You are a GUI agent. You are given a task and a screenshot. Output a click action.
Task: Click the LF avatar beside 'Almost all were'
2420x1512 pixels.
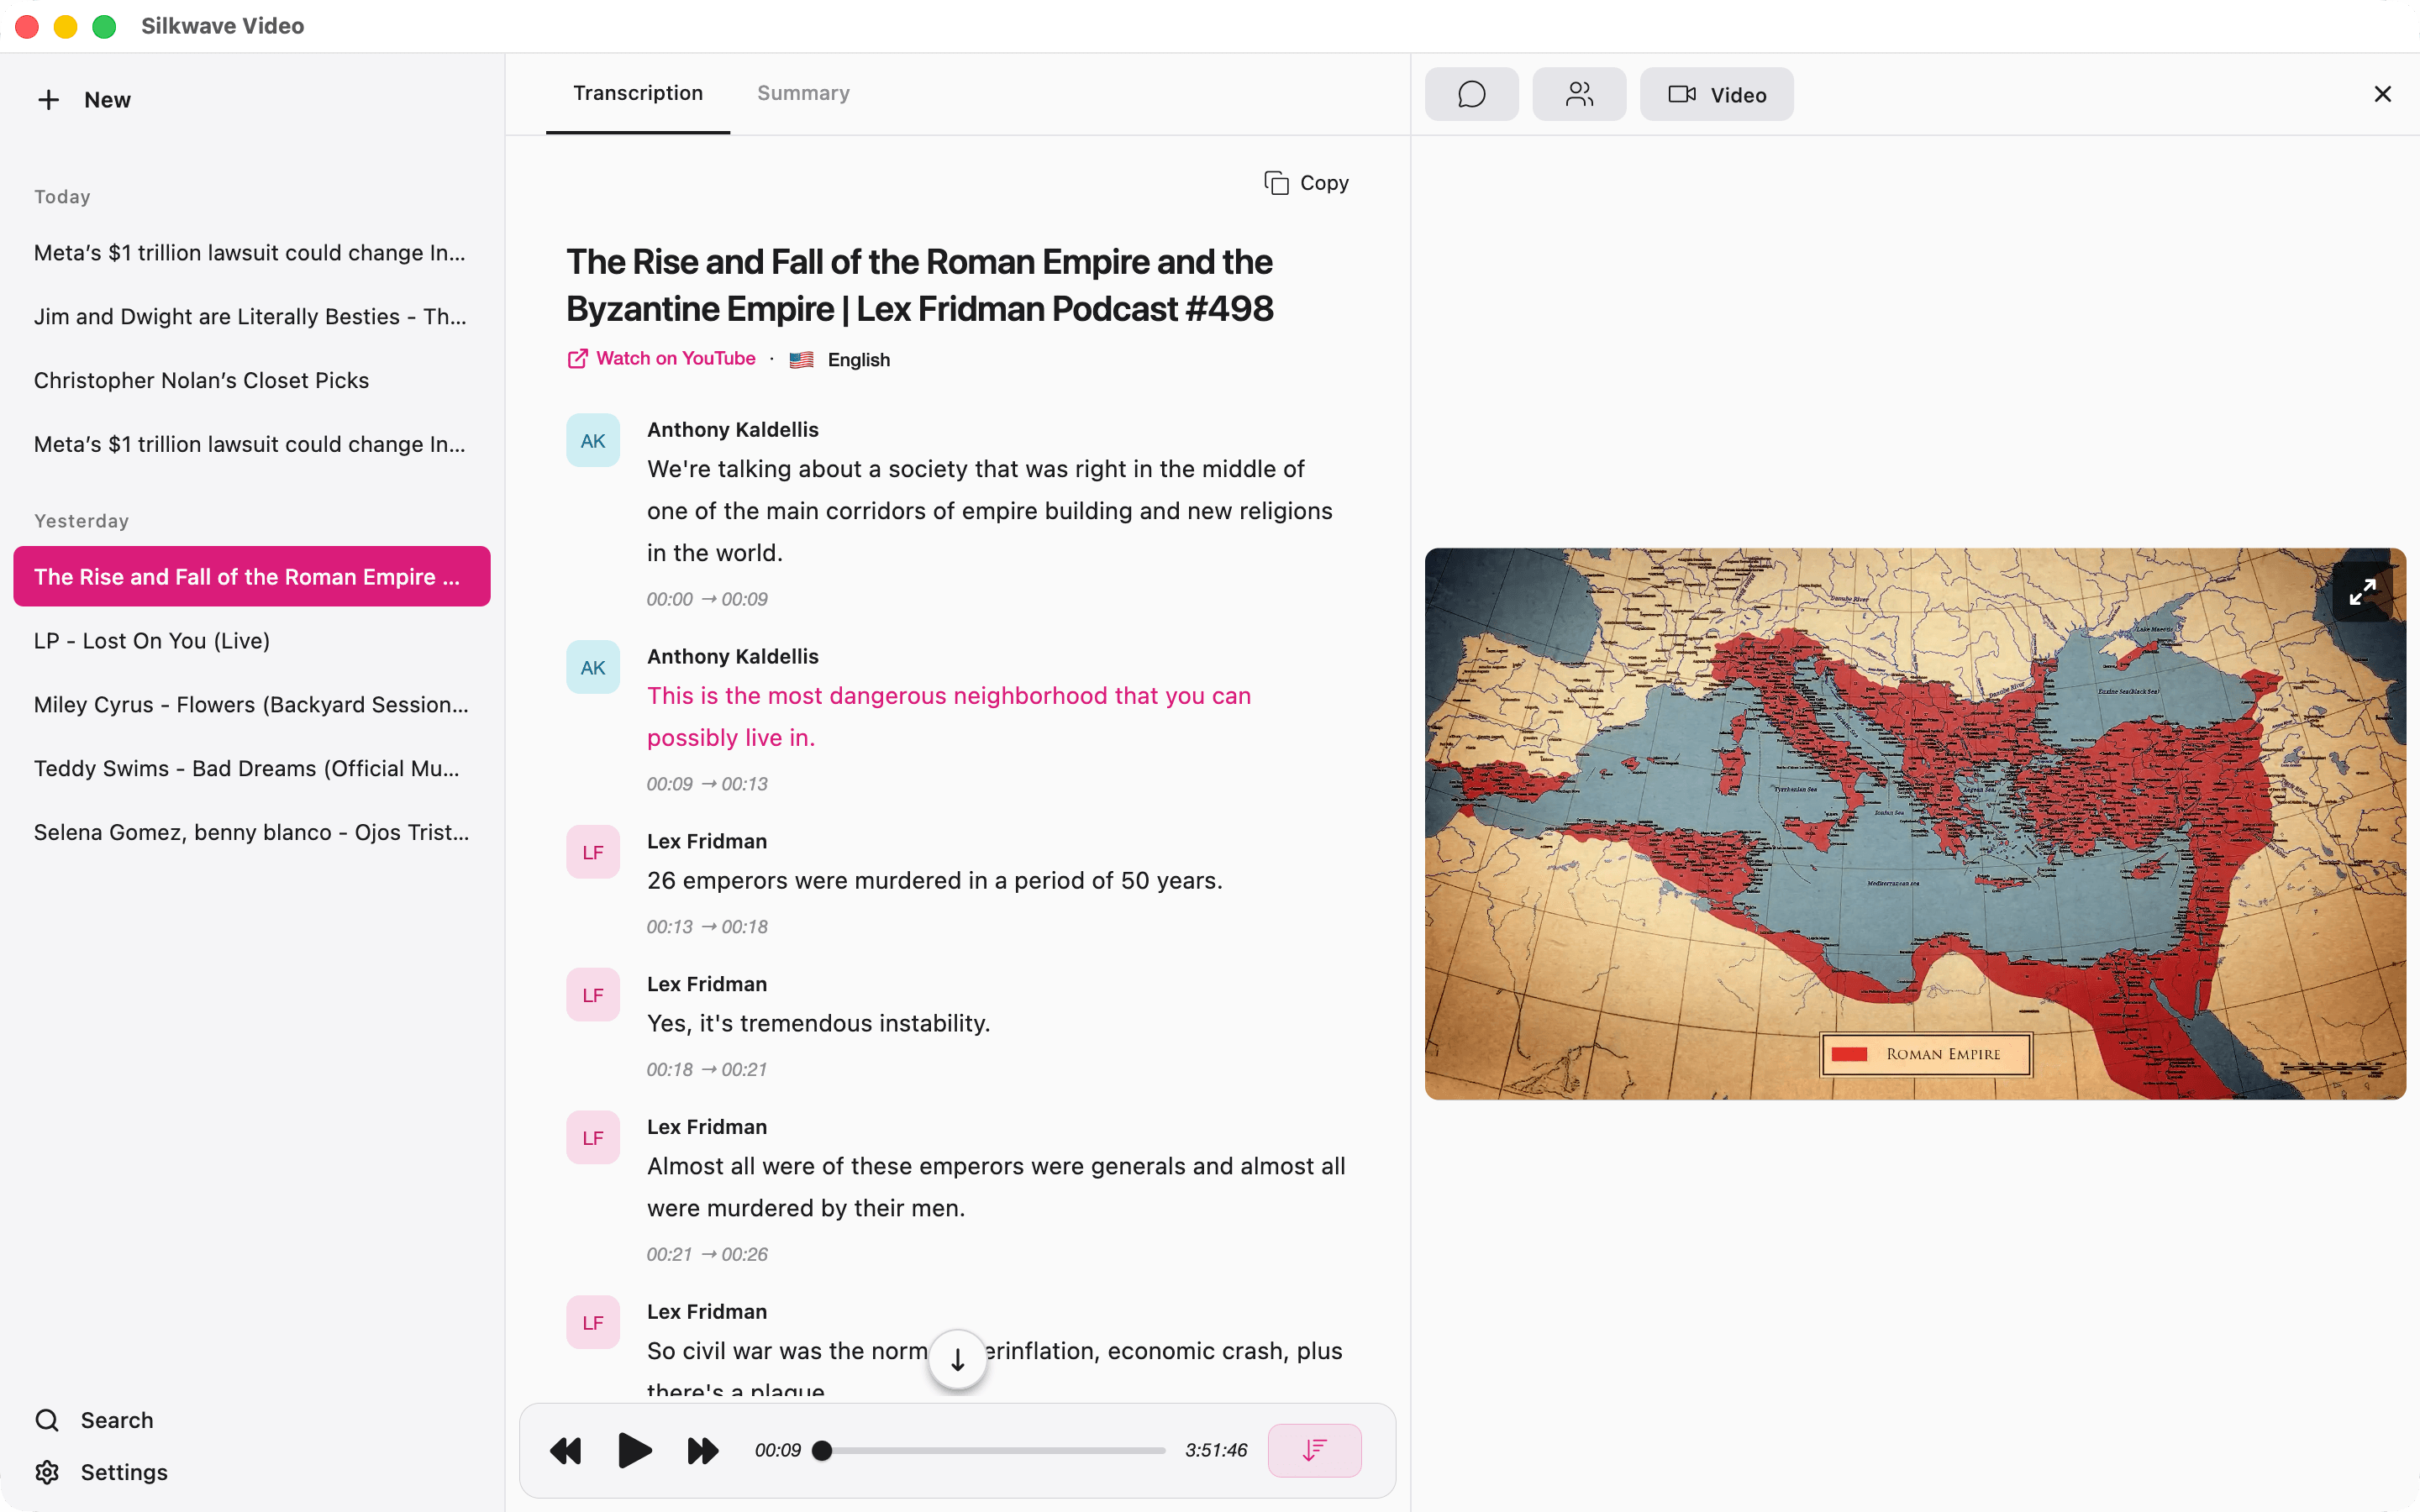point(593,1138)
